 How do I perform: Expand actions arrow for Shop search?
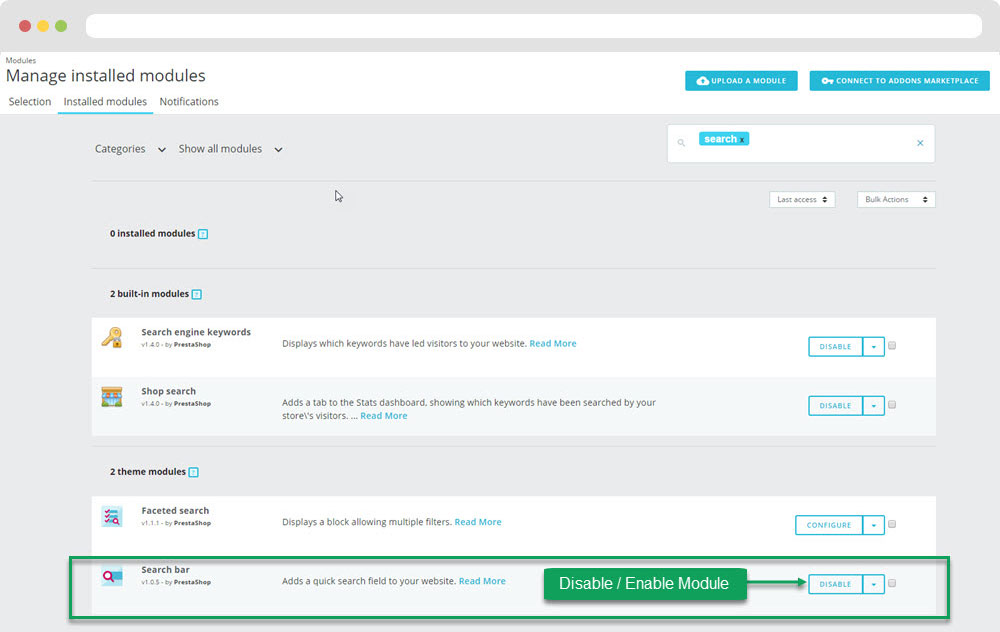coord(873,406)
